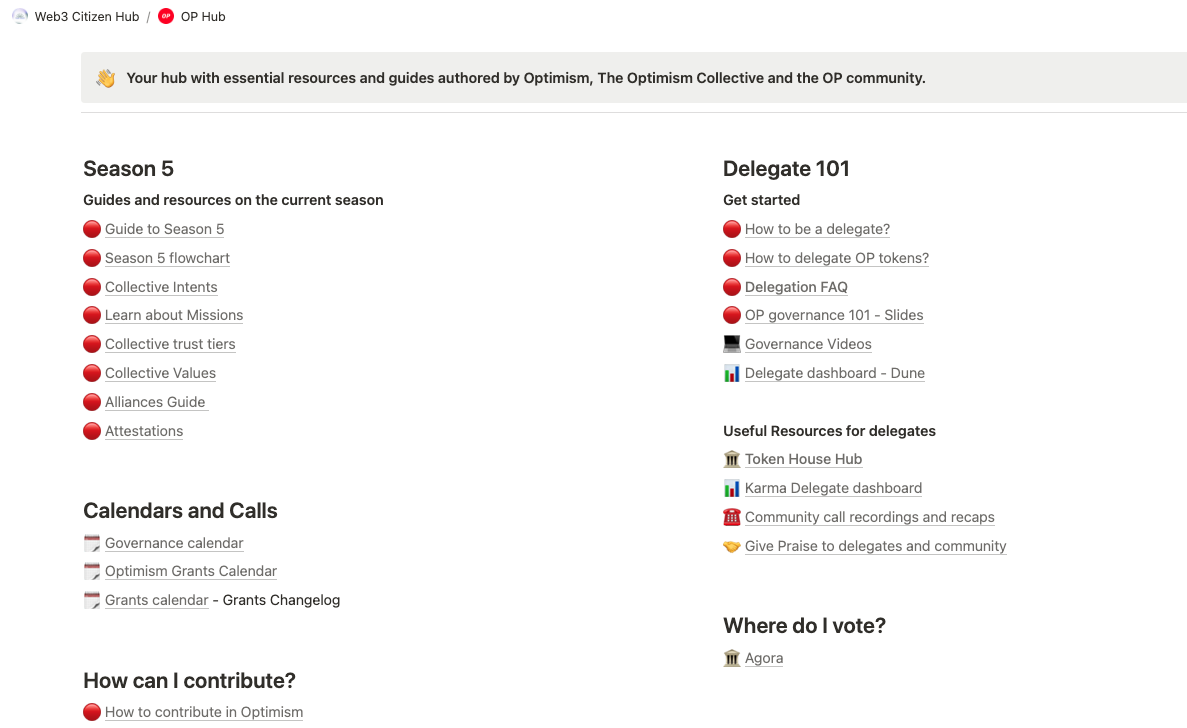The image size is (1187, 728).
Task: Click the chart icon beside Delegate dashboard - Dune
Action: [x=732, y=373]
